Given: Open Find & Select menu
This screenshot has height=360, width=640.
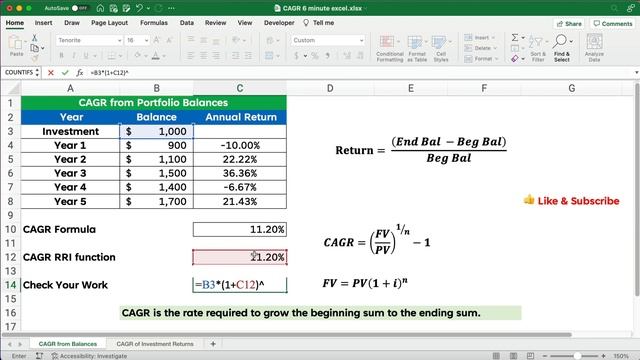Looking at the screenshot, I should tap(562, 48).
